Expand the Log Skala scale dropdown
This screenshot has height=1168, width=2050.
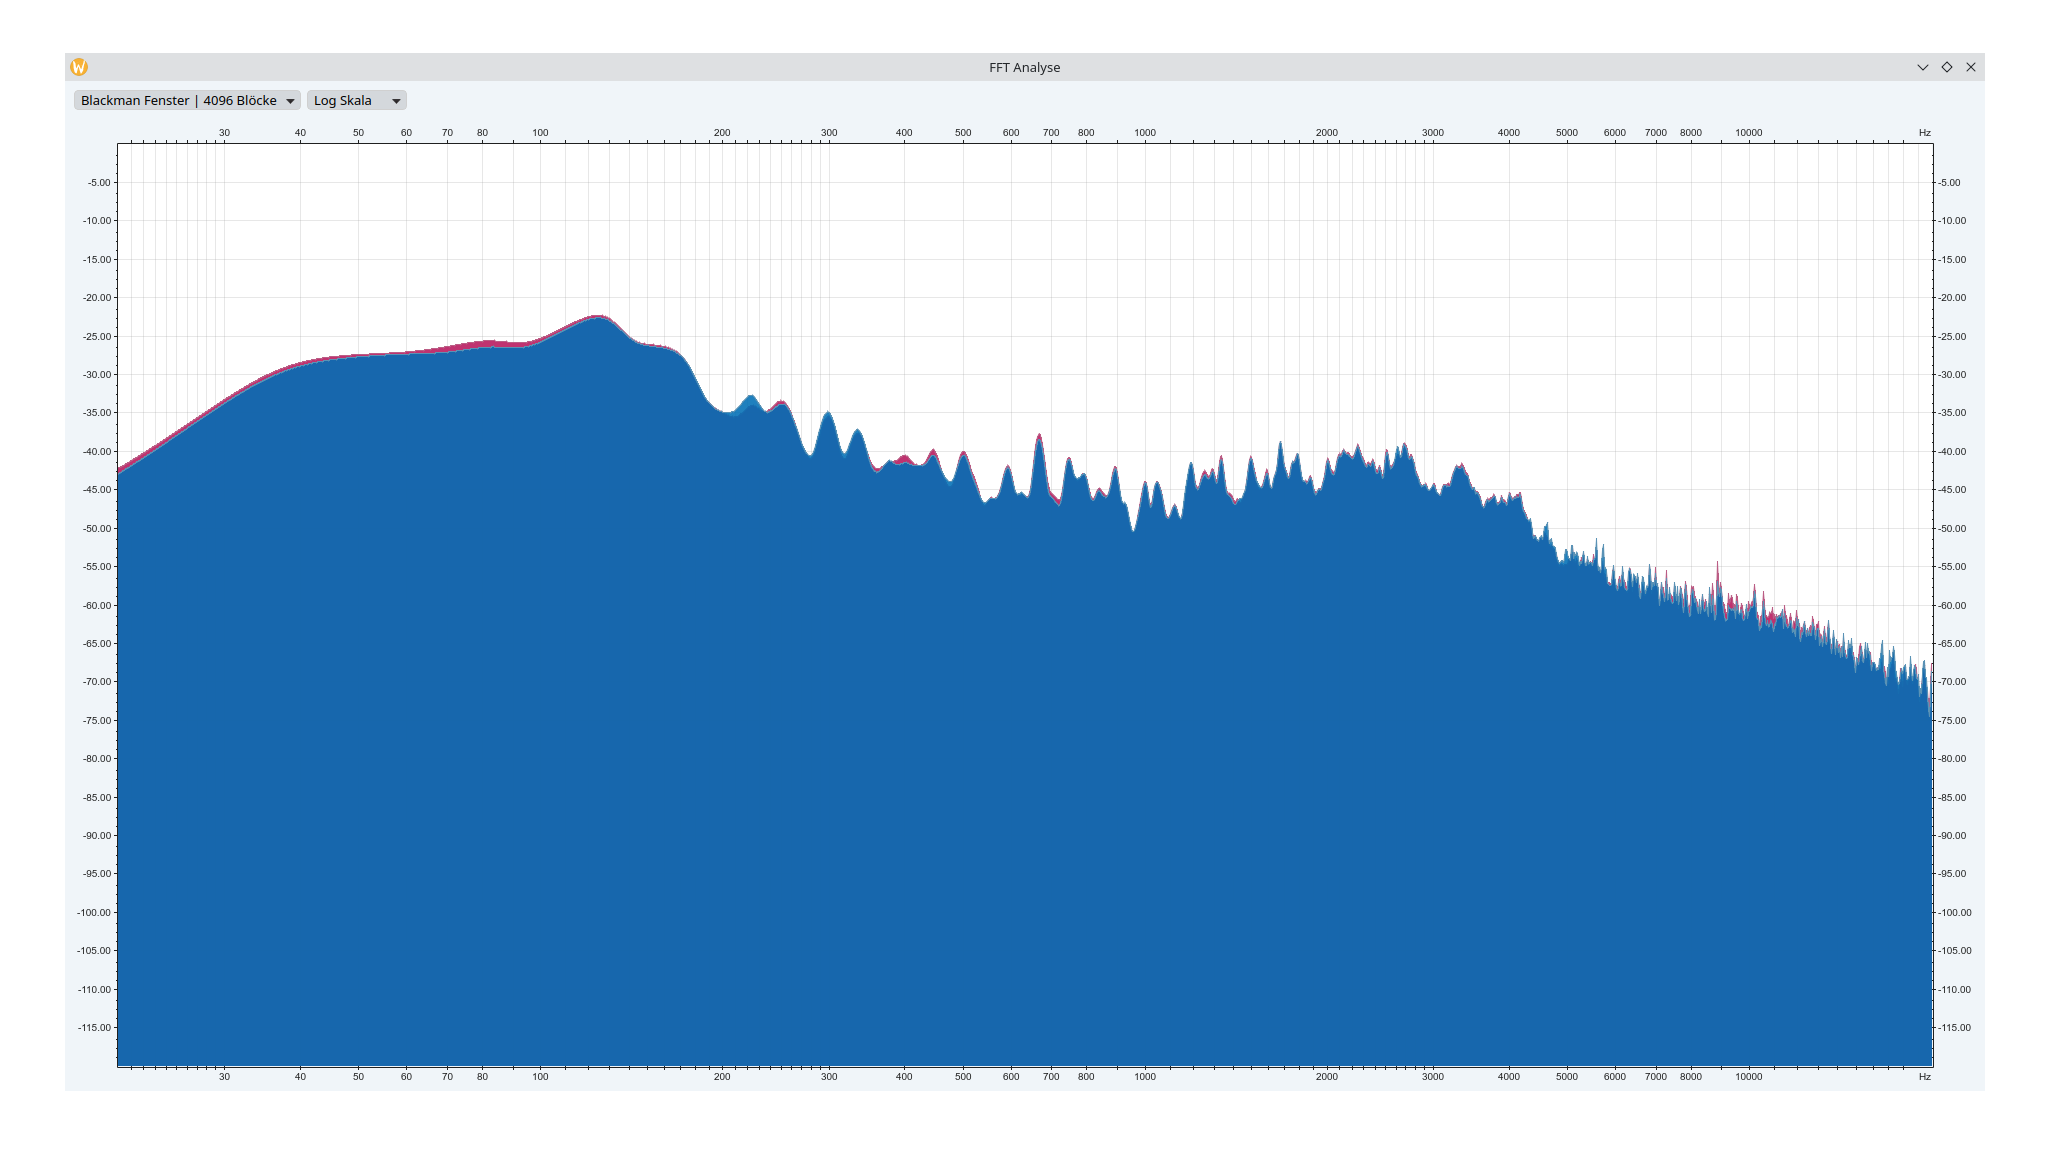click(x=356, y=100)
